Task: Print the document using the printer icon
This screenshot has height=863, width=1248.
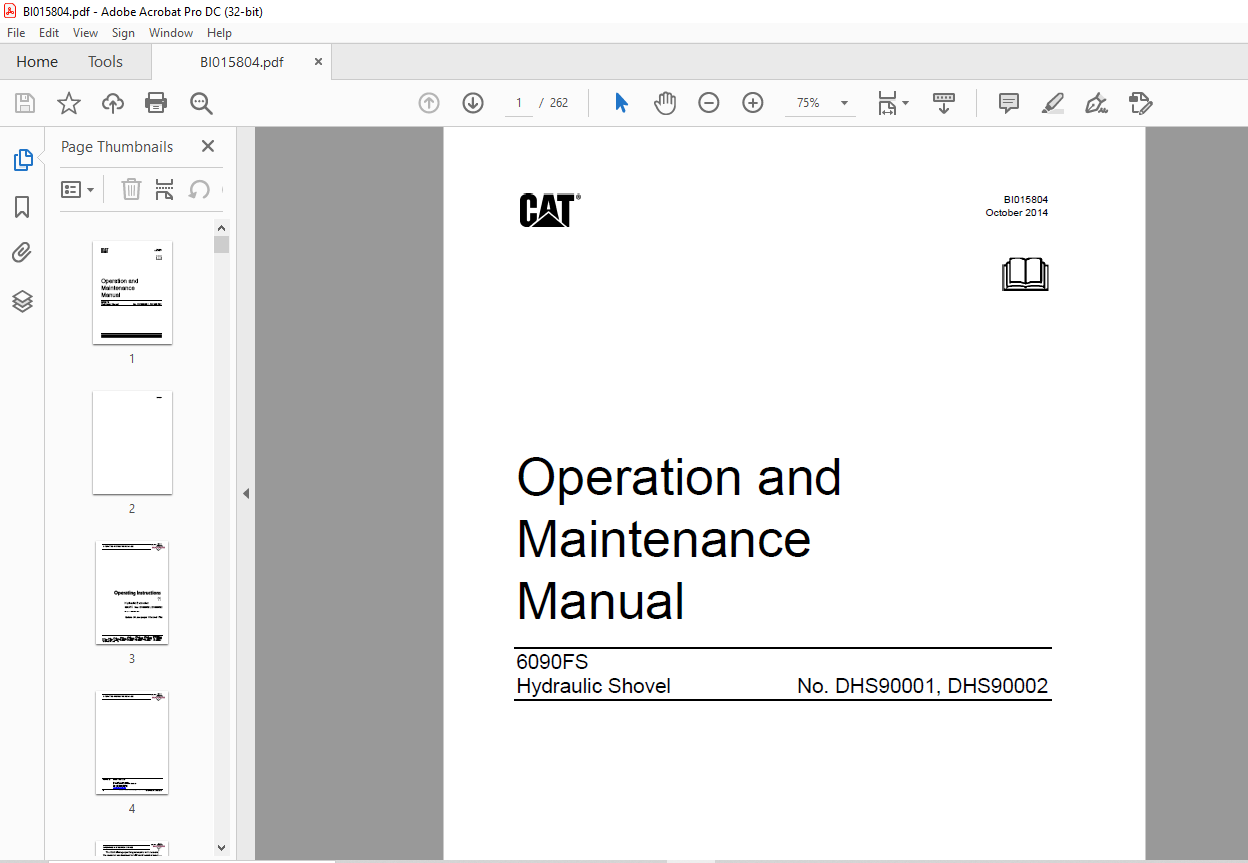Action: (x=156, y=103)
